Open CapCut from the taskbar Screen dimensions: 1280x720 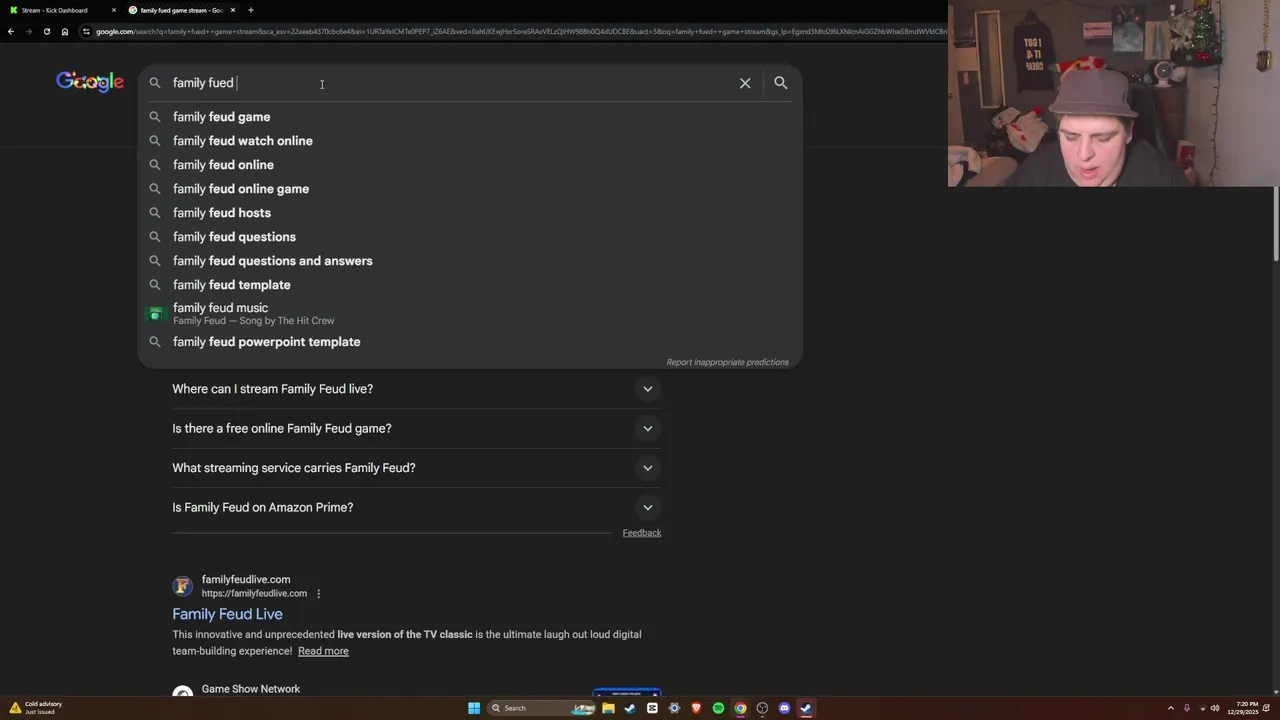coord(652,708)
